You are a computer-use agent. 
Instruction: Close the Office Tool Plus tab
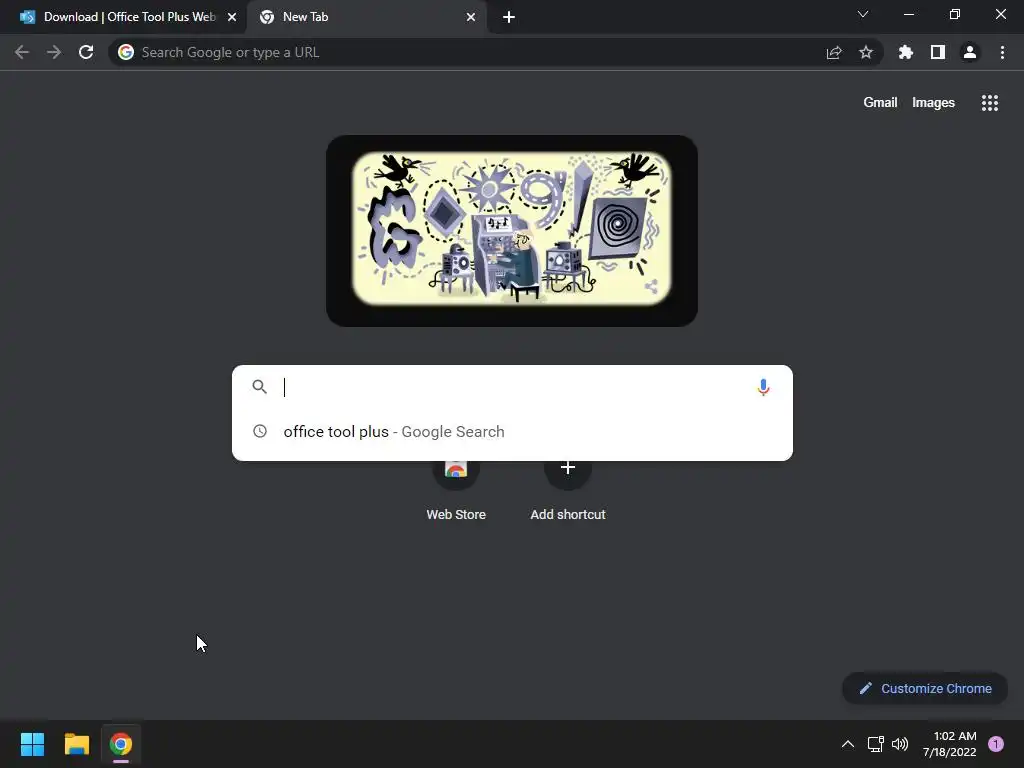coord(232,17)
